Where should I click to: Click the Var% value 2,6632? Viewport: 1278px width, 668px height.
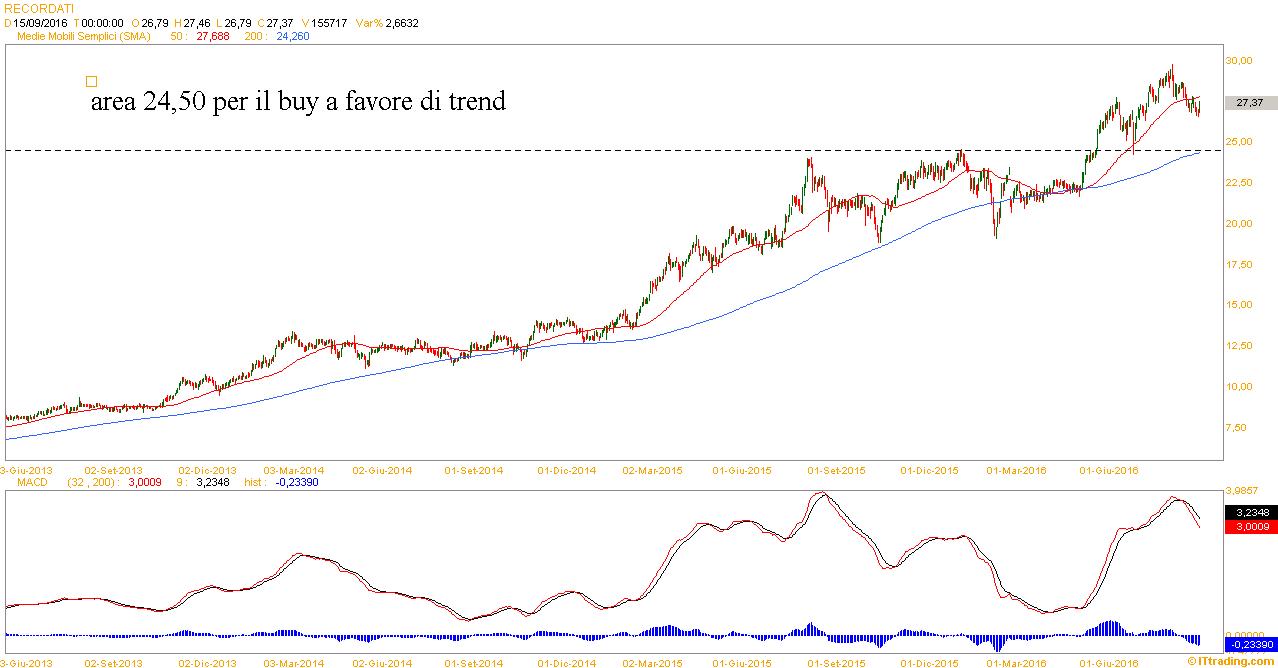401,22
